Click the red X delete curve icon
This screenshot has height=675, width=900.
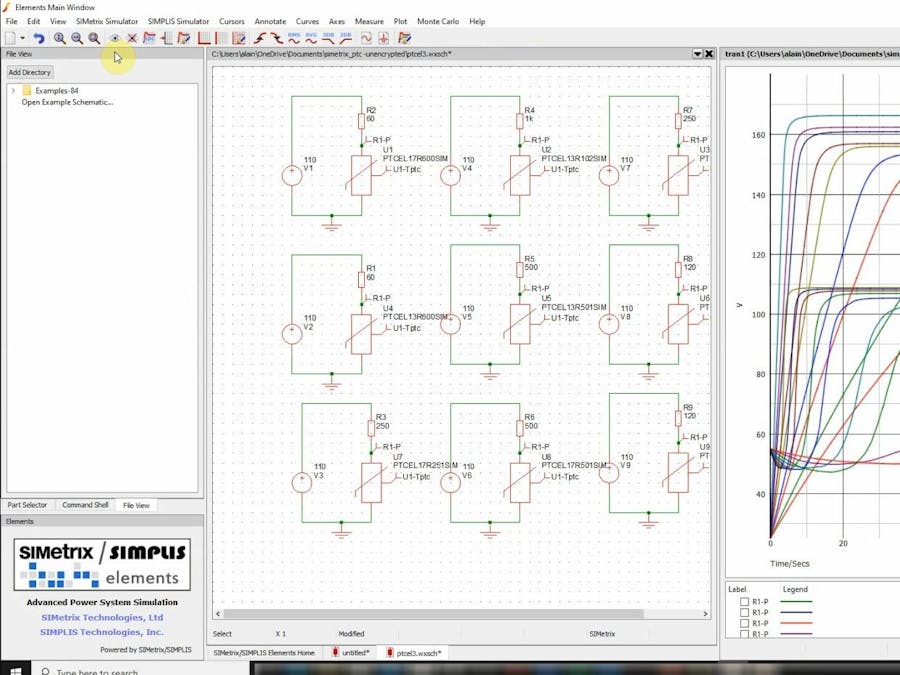[x=131, y=38]
